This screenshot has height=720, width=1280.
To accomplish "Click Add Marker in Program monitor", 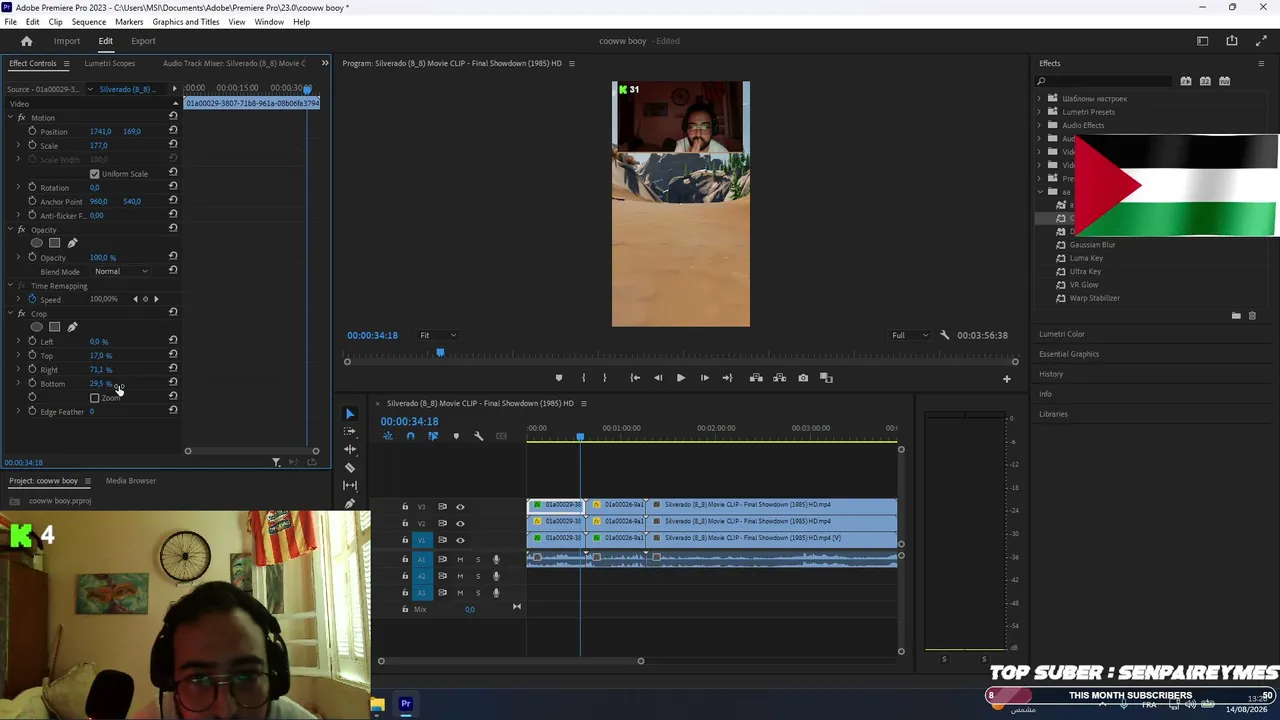I will tap(559, 378).
